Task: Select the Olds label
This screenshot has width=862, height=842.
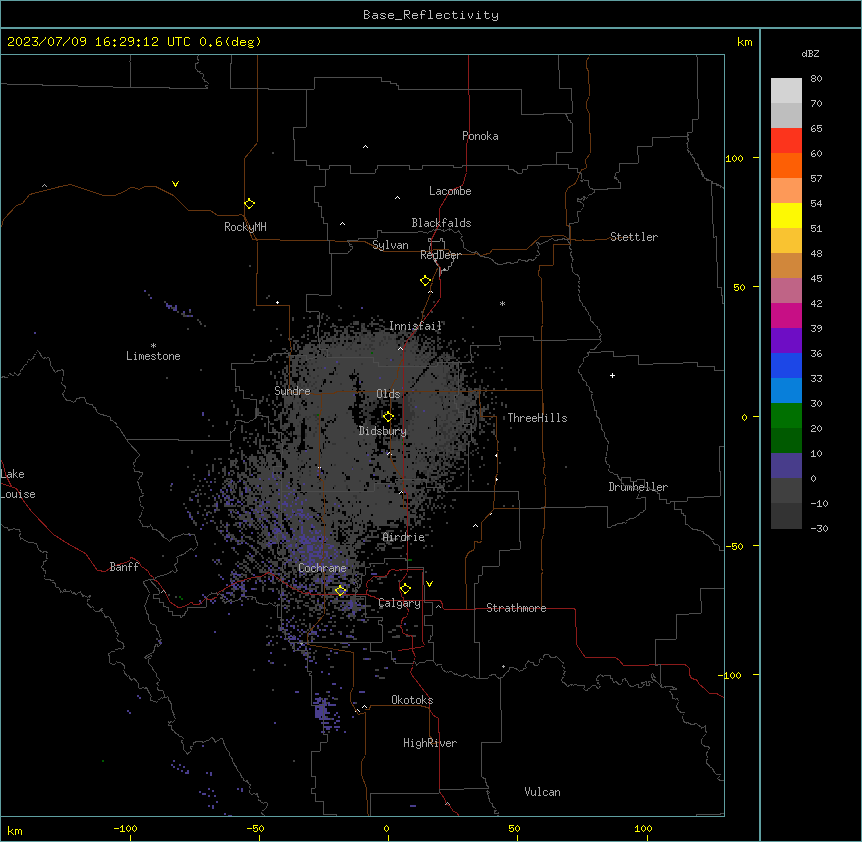Action: [388, 394]
